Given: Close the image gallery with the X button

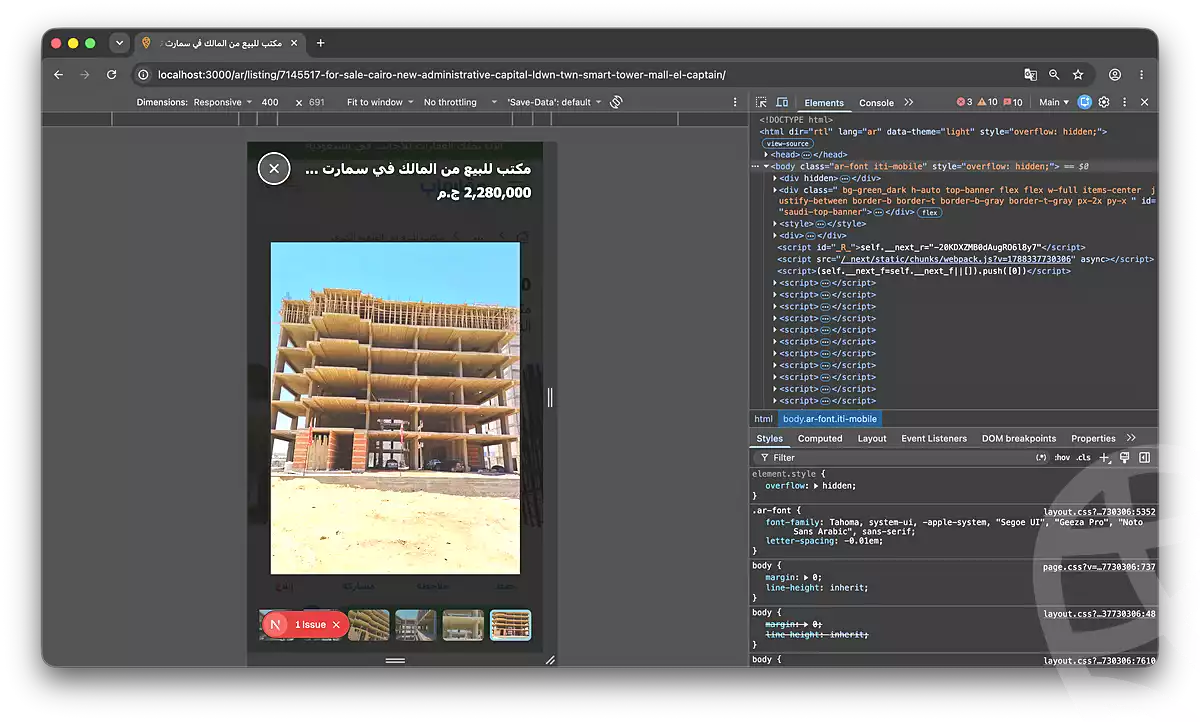Looking at the screenshot, I should click(x=274, y=168).
